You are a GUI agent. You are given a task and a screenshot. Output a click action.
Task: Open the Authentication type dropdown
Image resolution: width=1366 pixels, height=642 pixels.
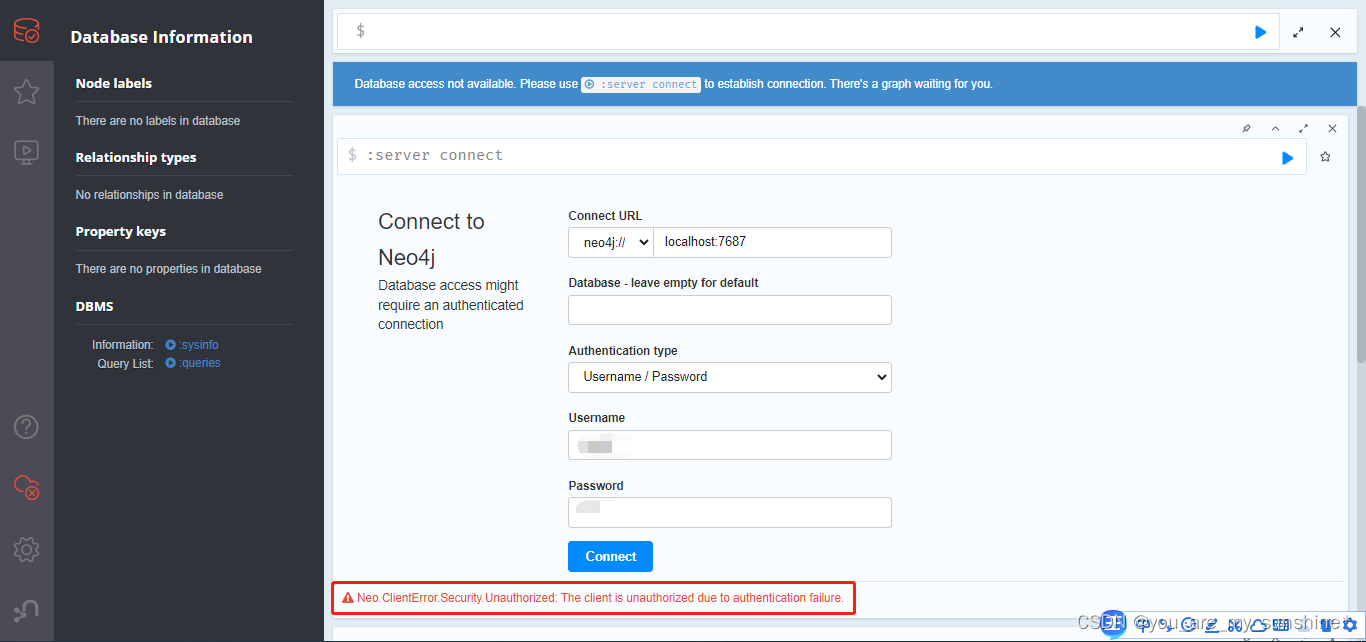click(x=730, y=377)
